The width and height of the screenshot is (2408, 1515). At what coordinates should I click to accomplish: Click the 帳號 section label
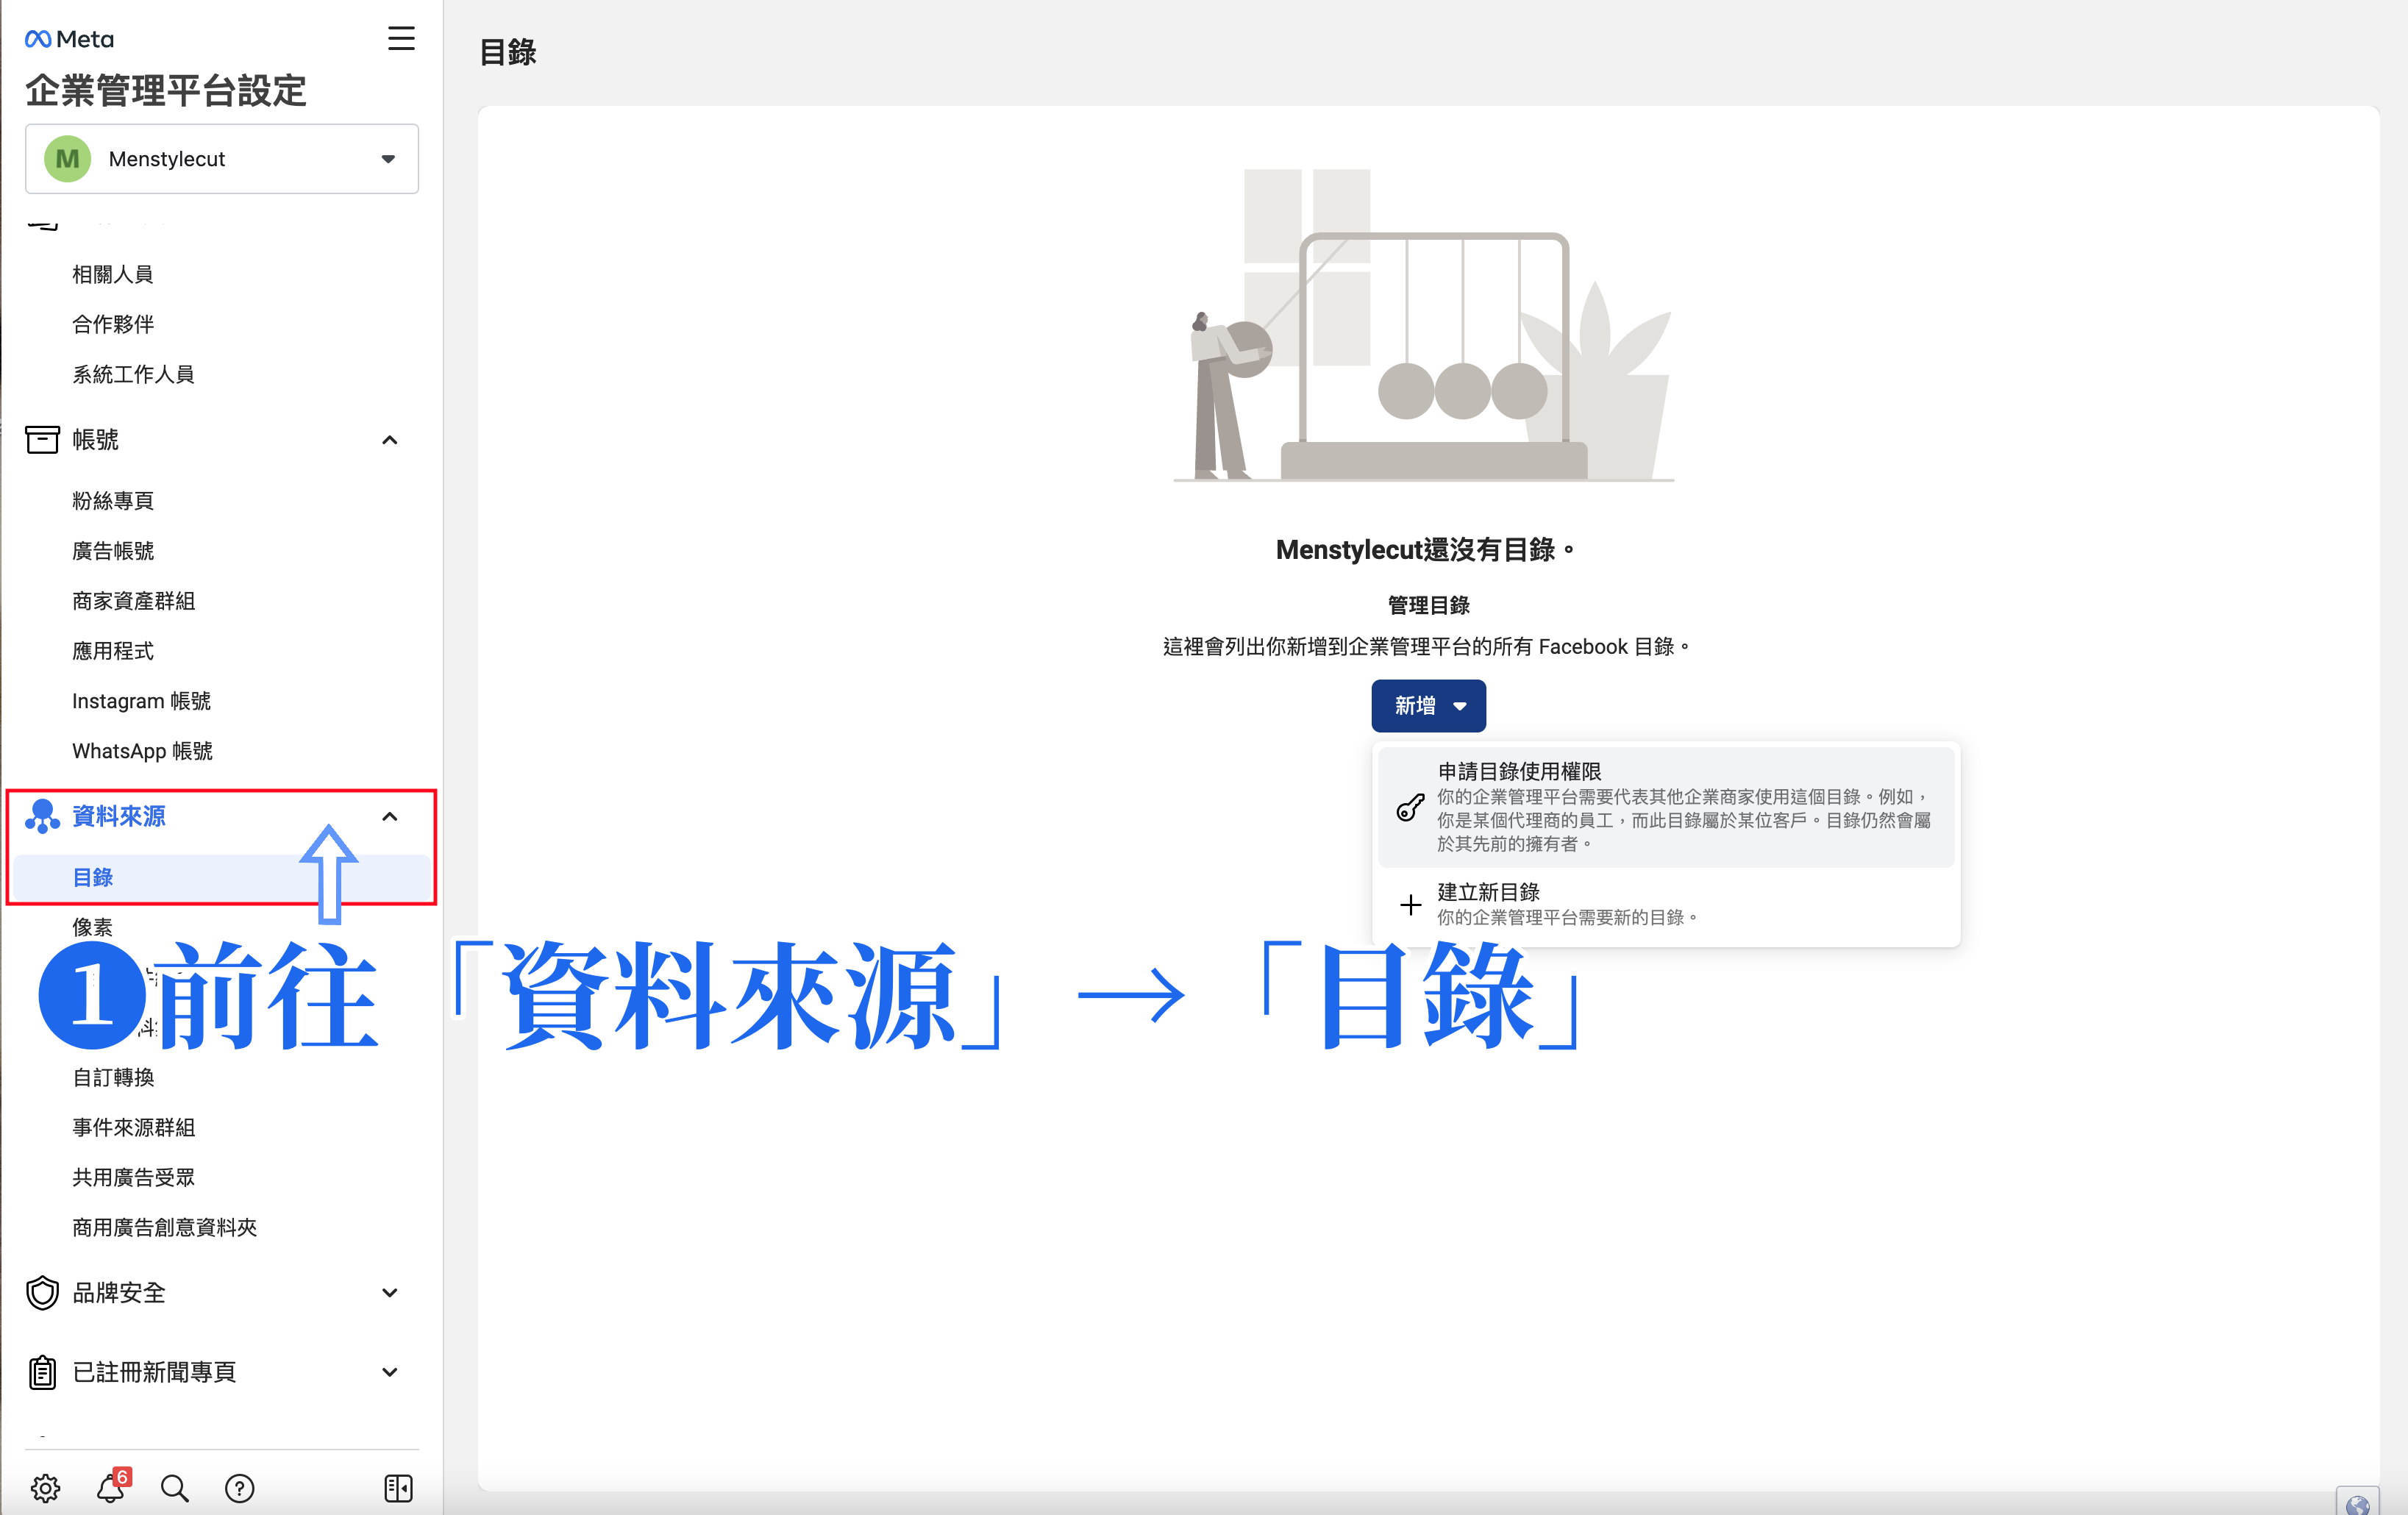point(95,440)
